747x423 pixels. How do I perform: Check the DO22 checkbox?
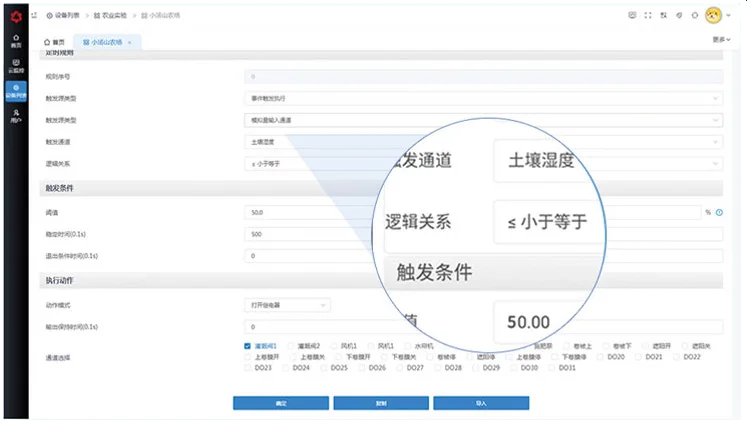point(676,357)
